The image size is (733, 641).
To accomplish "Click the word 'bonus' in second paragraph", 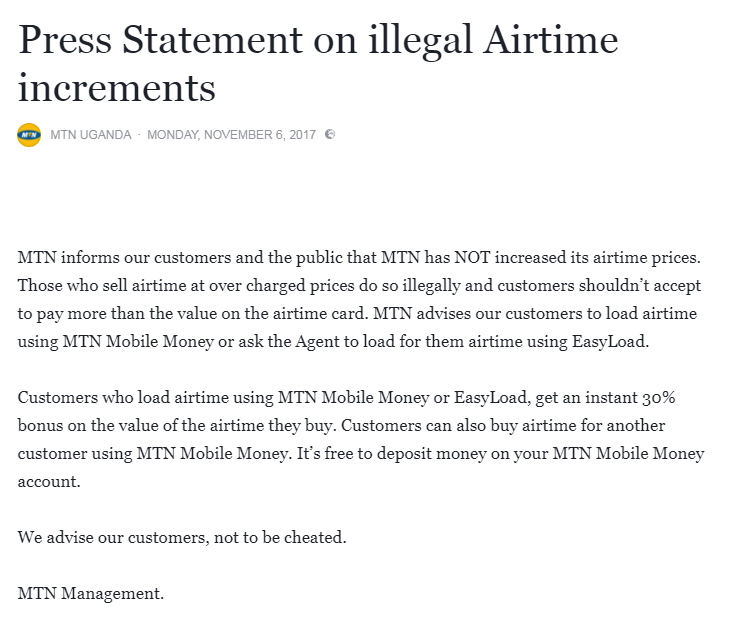I will click(x=41, y=426).
